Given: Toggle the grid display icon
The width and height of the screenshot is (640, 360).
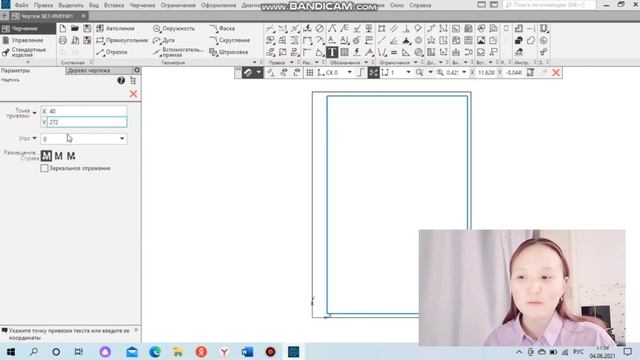Looking at the screenshot, I should pos(310,73).
